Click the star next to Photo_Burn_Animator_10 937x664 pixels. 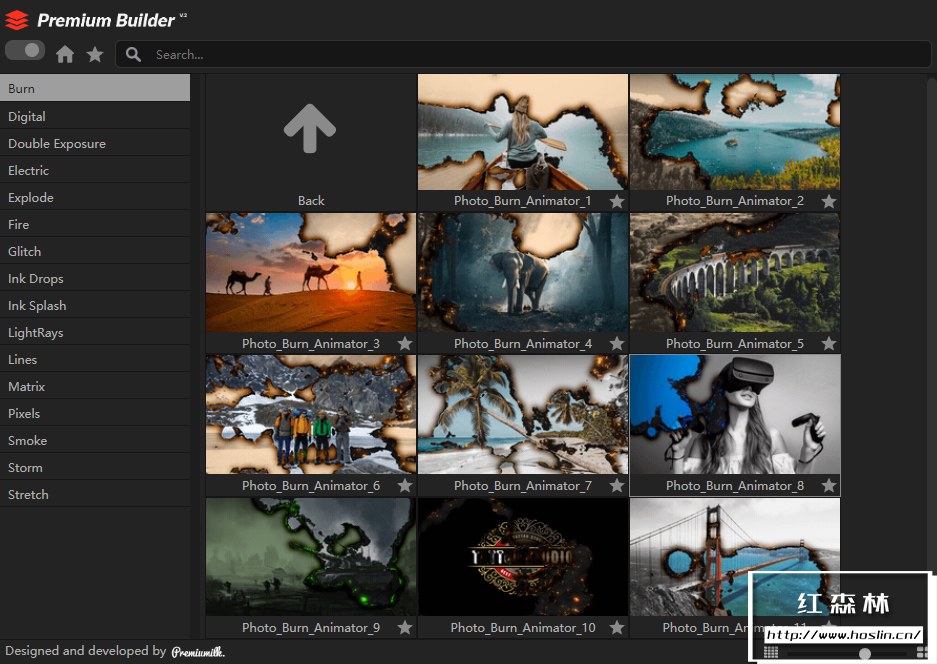coord(617,628)
